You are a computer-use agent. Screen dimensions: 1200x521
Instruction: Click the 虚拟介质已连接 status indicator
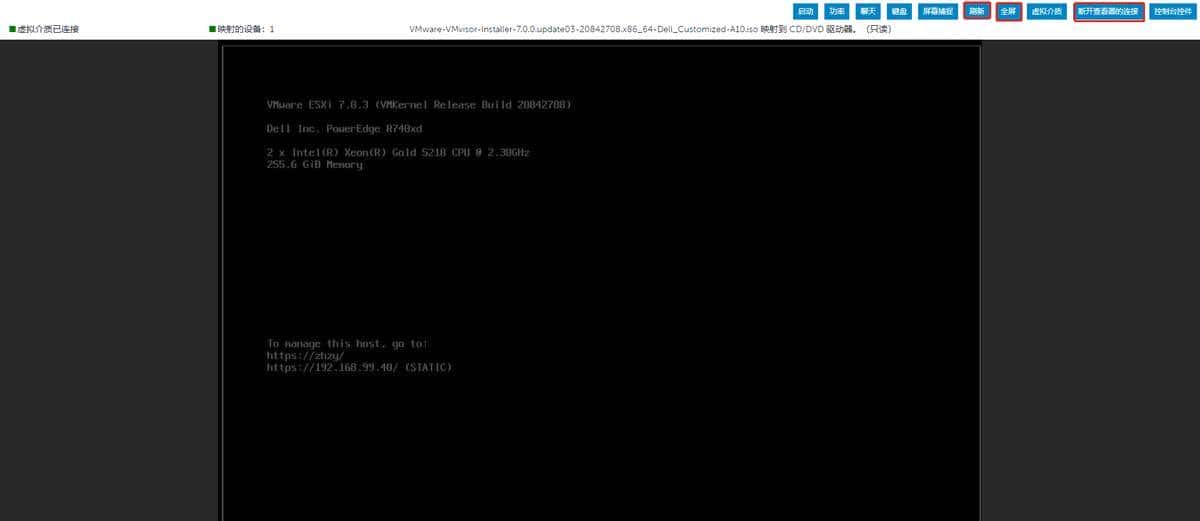click(44, 29)
